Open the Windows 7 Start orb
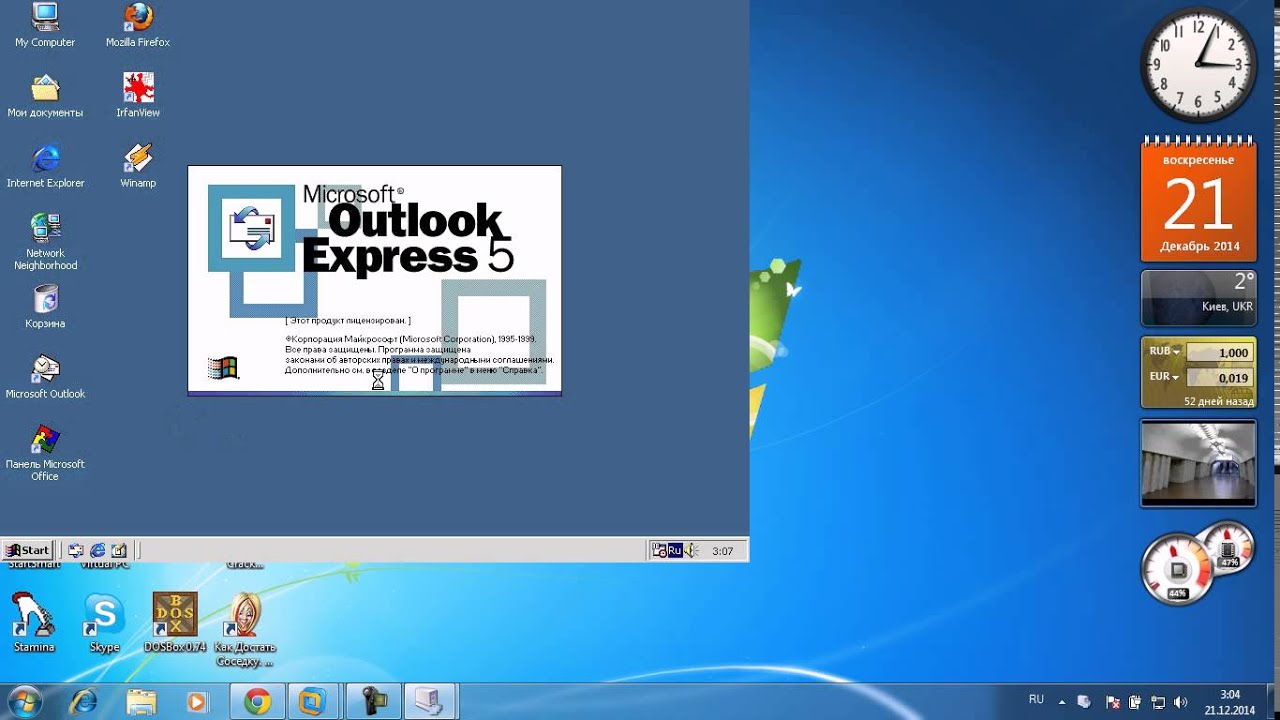This screenshot has height=720, width=1280. pos(26,702)
